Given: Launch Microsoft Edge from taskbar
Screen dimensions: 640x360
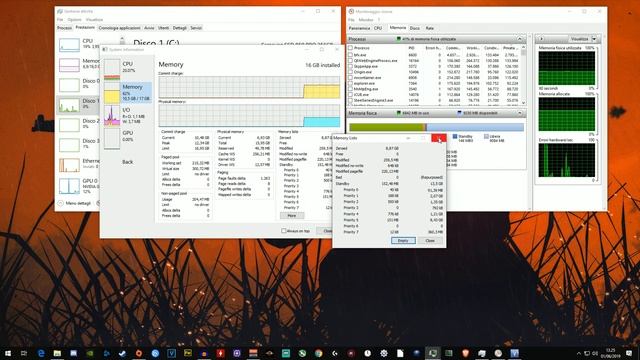Looking at the screenshot, I should coord(41,353).
